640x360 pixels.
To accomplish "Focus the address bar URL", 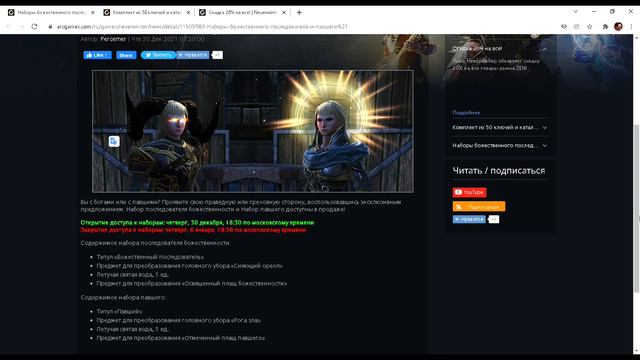I will 202,27.
